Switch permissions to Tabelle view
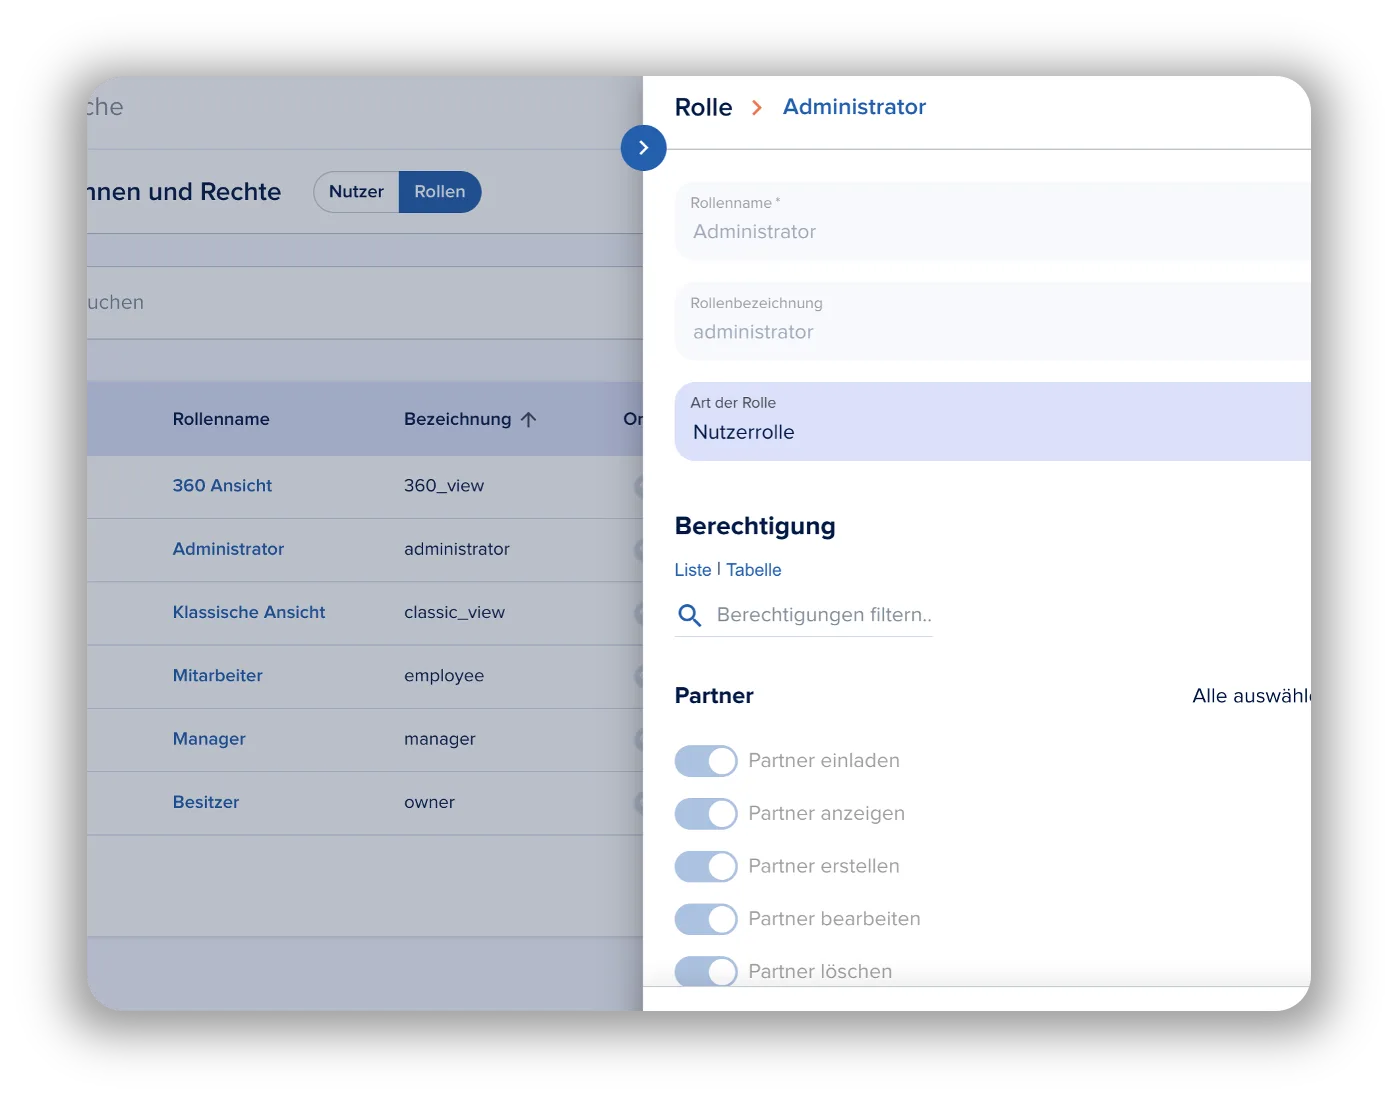The image size is (1398, 1102). pyautogui.click(x=754, y=570)
